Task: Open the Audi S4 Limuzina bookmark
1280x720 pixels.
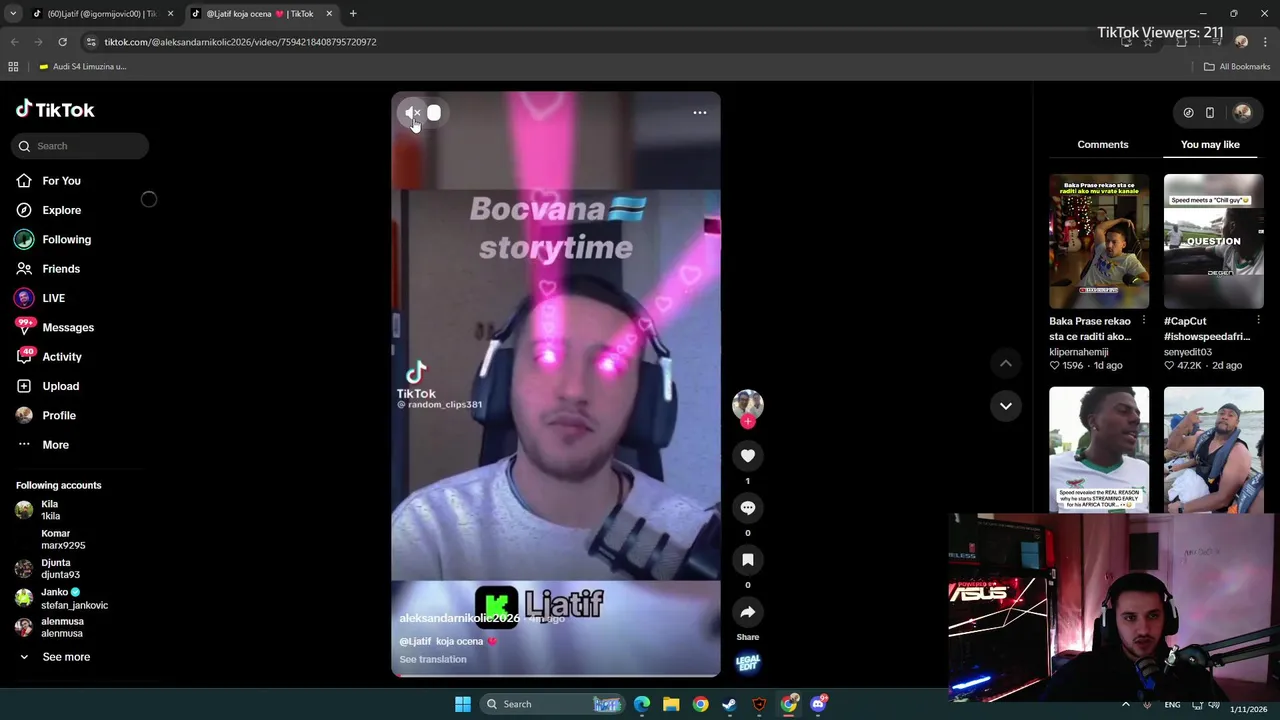Action: (82, 67)
